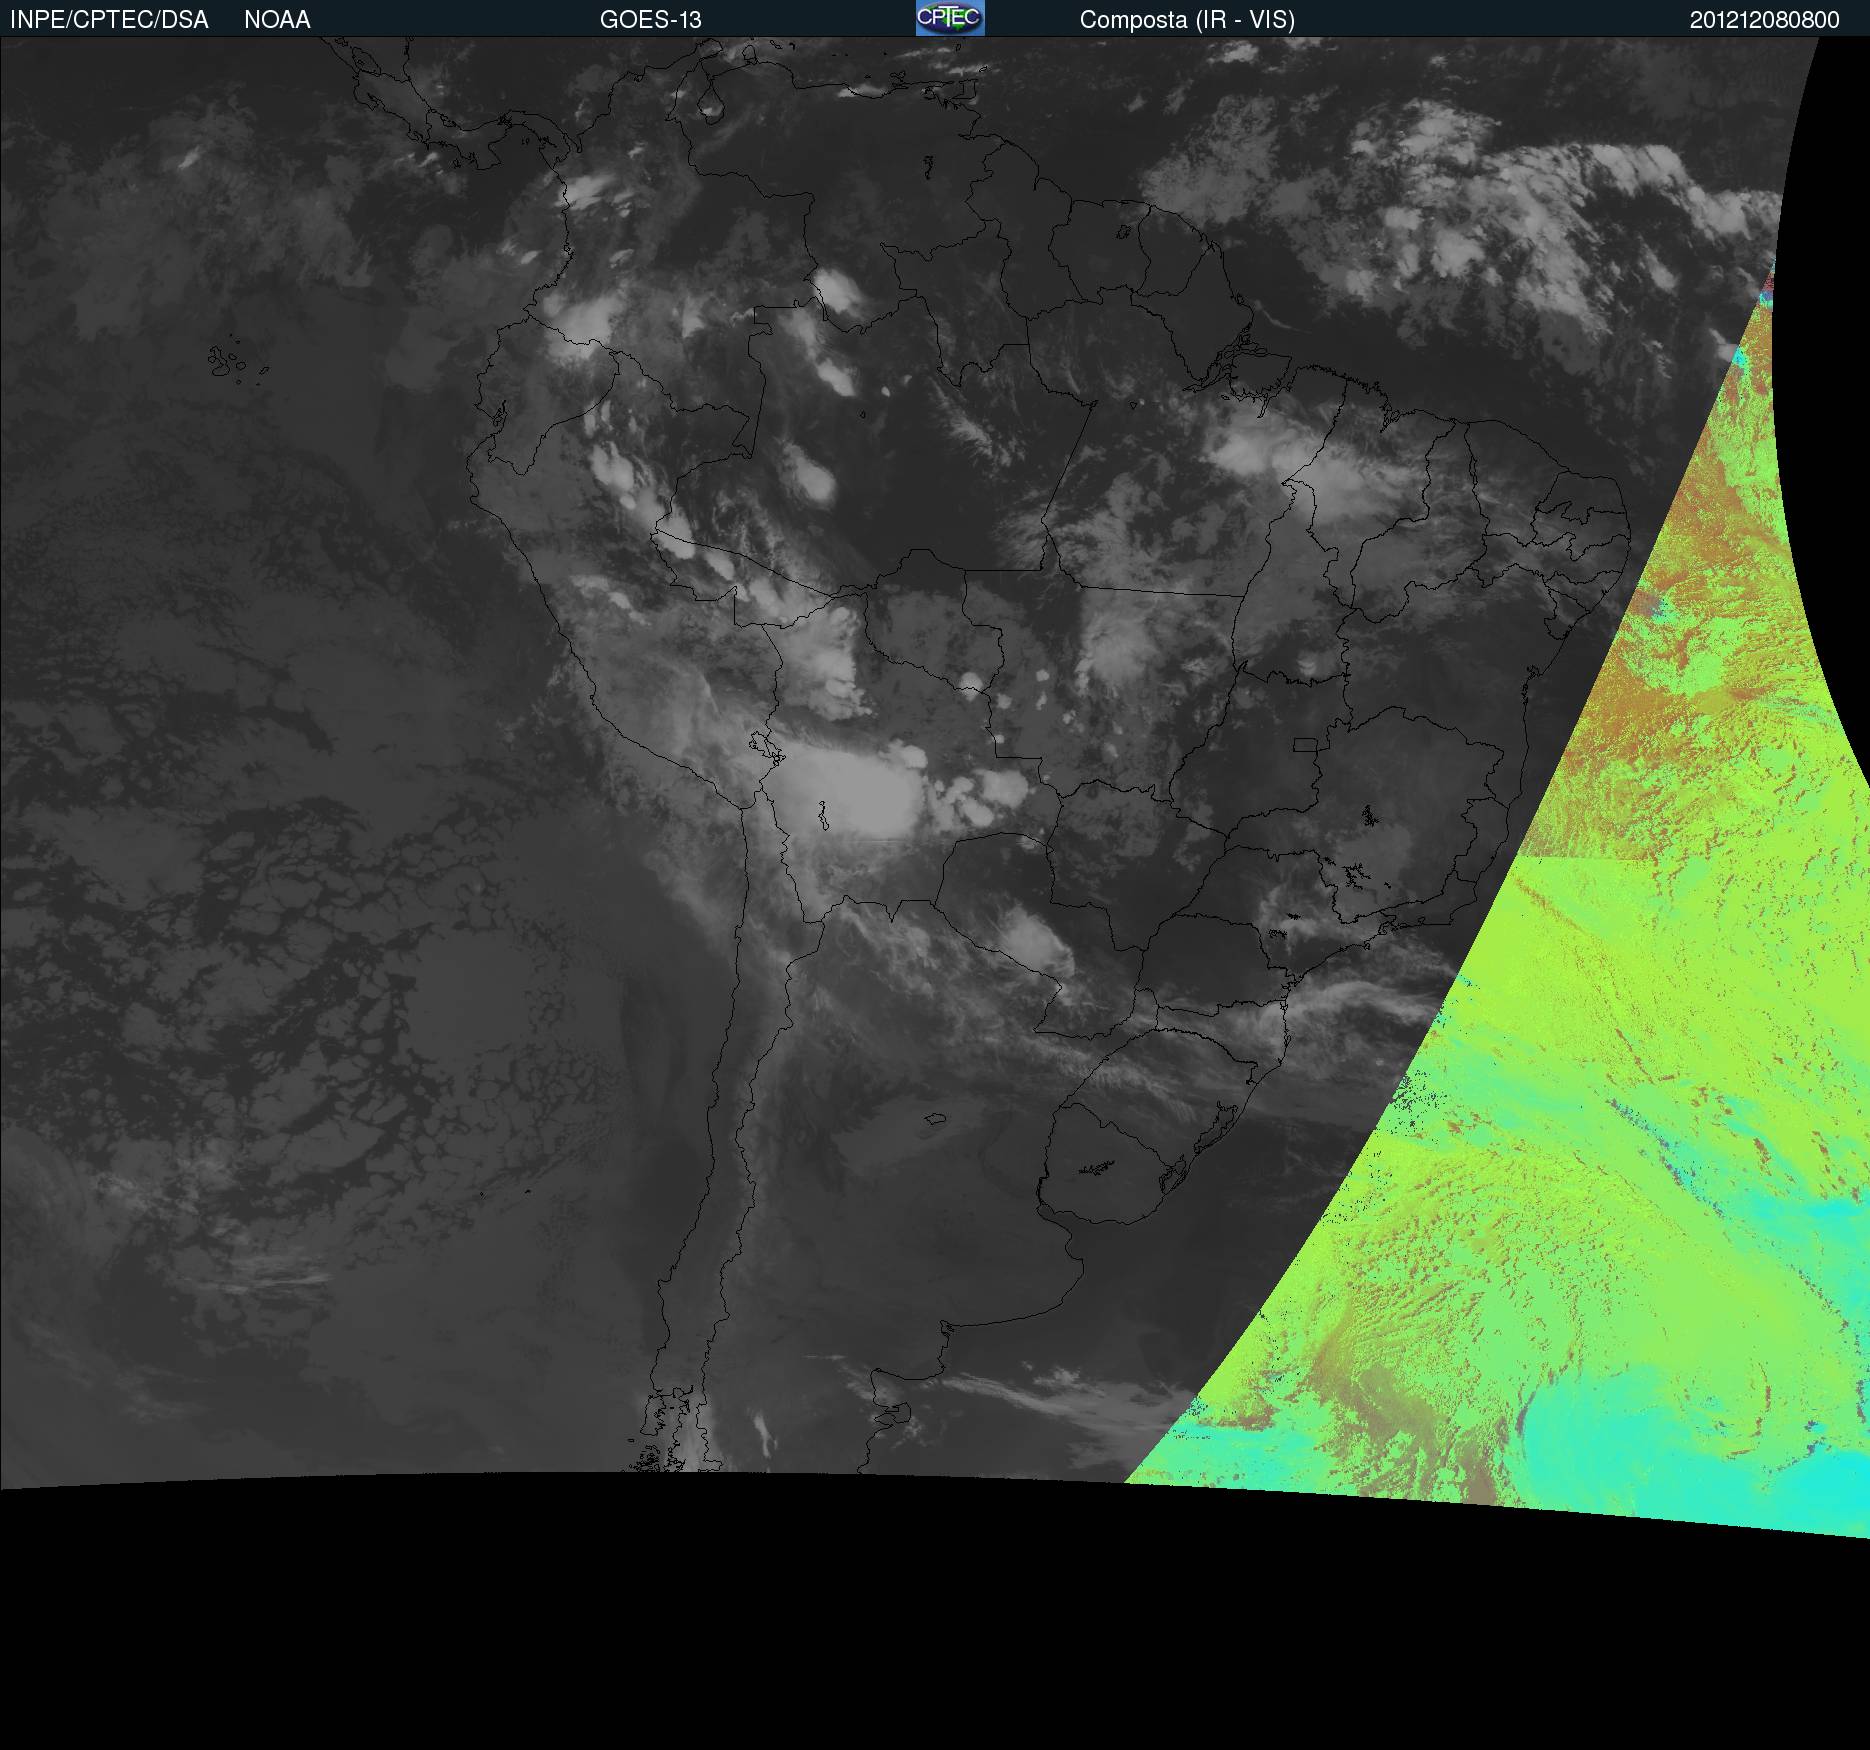1870x1750 pixels.
Task: Click the GOES-13 satellite label
Action: [651, 20]
